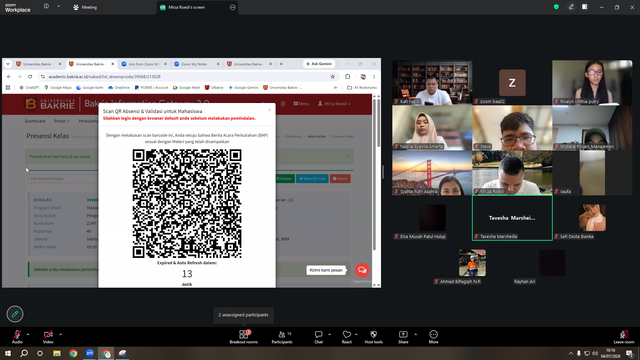
Task: Open Menu in Bakrie header
Action: 301,104
